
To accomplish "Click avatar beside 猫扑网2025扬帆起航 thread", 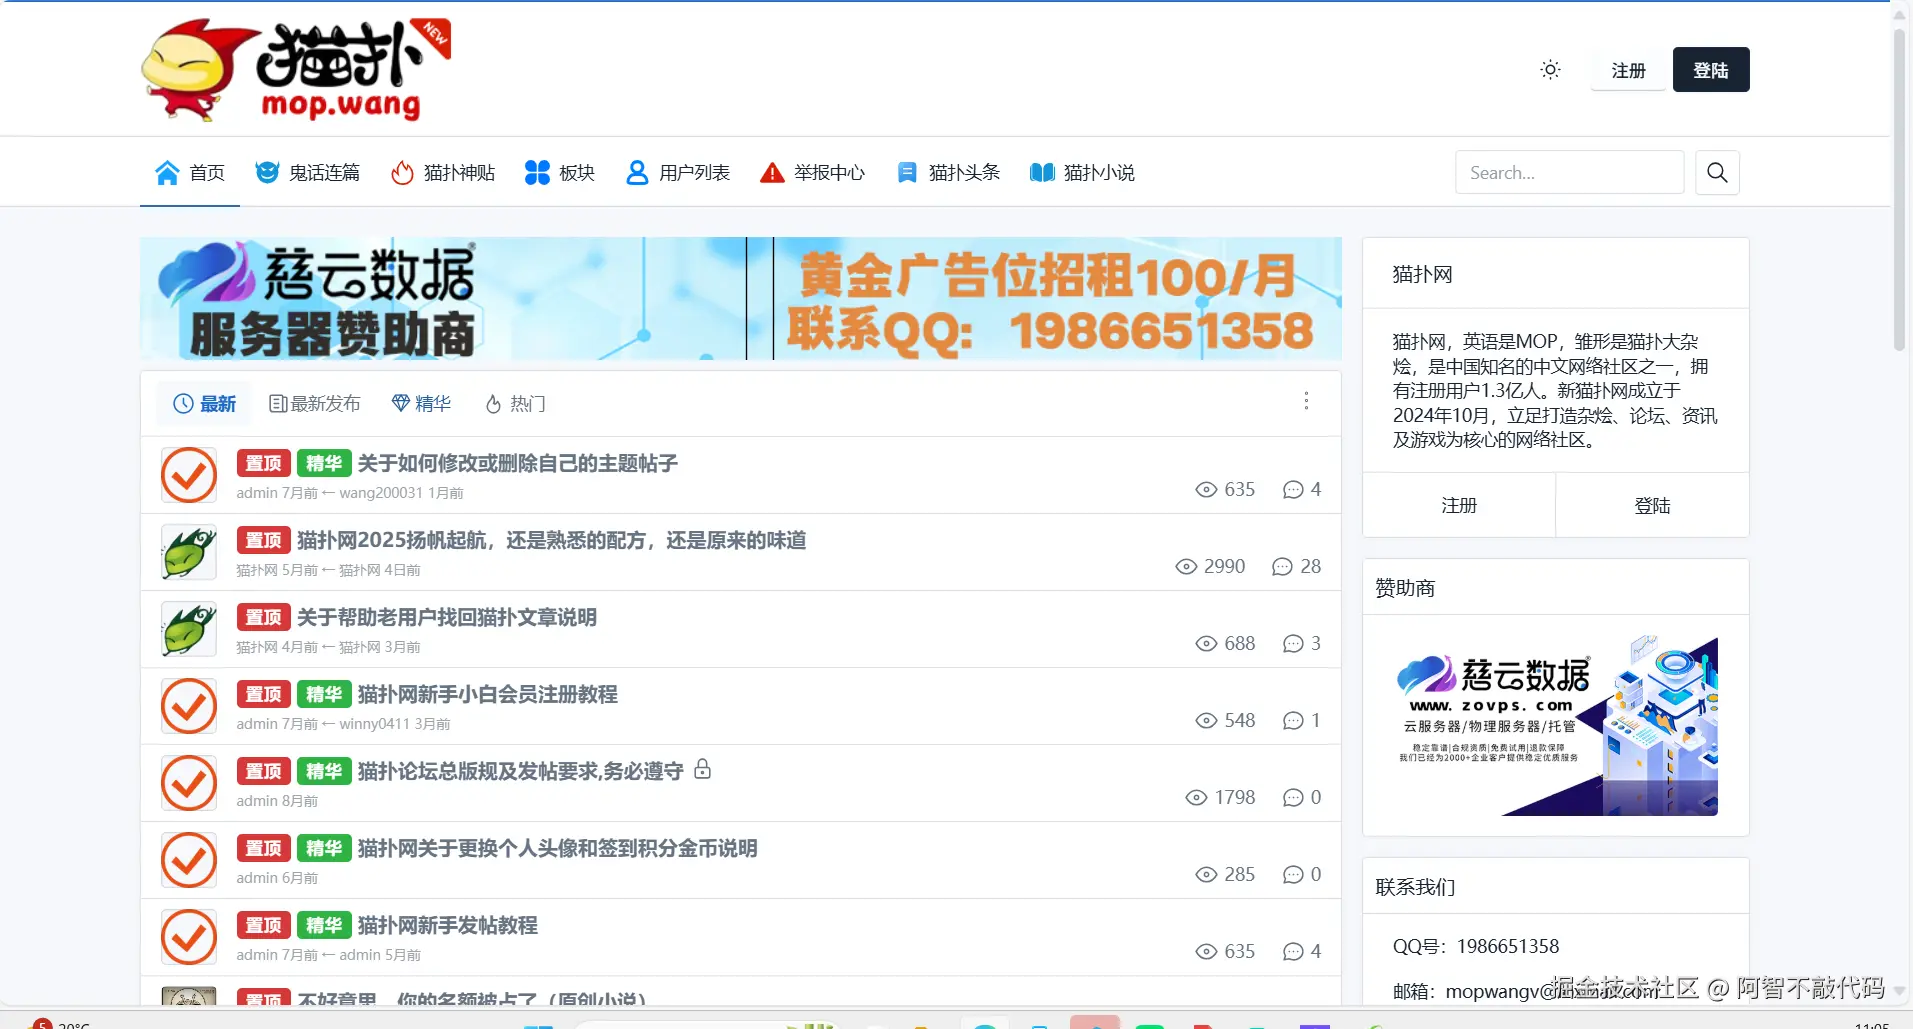I will [189, 552].
